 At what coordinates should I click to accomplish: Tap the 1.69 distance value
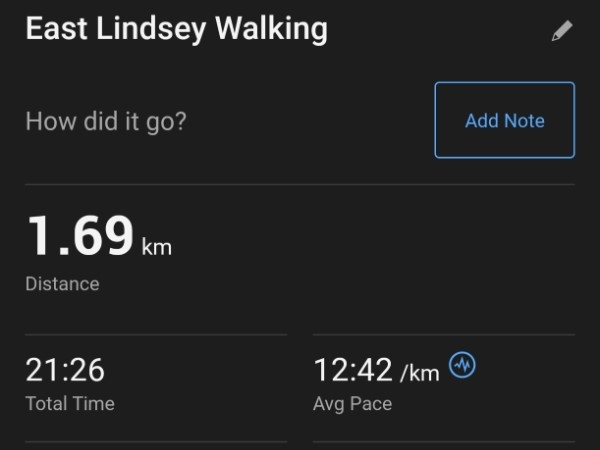pyautogui.click(x=80, y=235)
